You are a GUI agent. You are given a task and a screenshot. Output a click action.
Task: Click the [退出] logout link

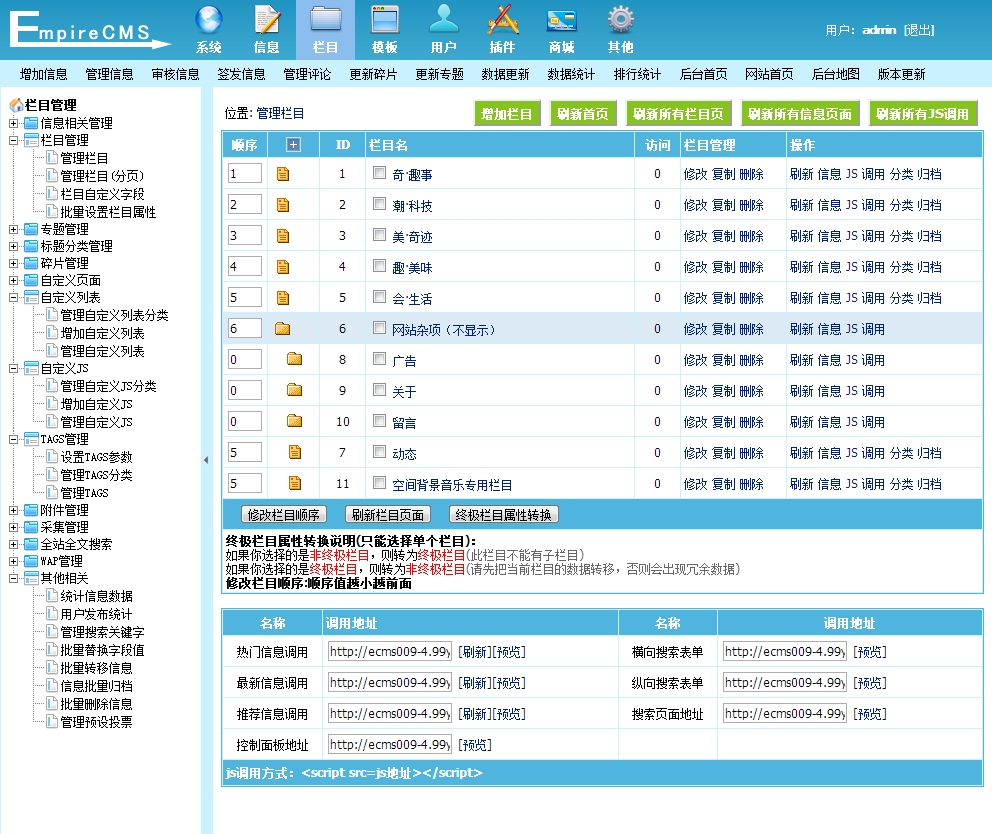[x=919, y=30]
